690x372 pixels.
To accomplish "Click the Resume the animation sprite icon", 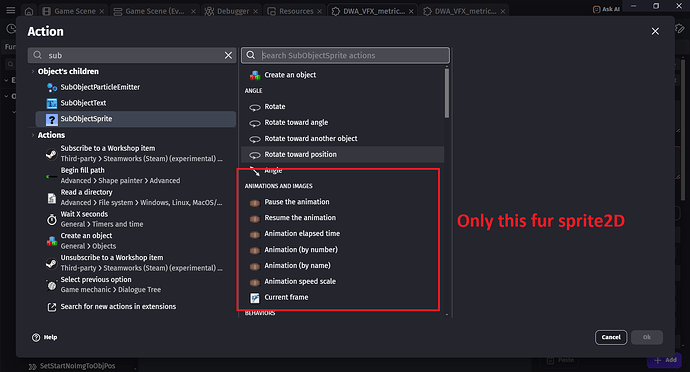I will coord(255,218).
